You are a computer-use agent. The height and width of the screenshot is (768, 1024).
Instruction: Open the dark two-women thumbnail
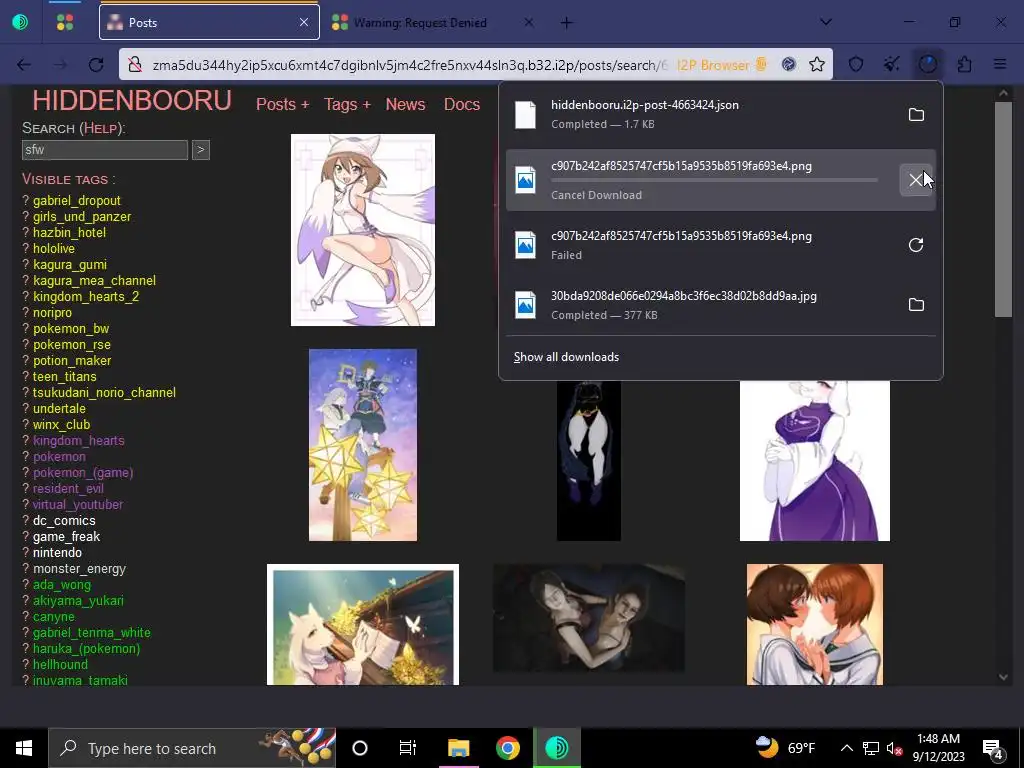tap(588, 618)
